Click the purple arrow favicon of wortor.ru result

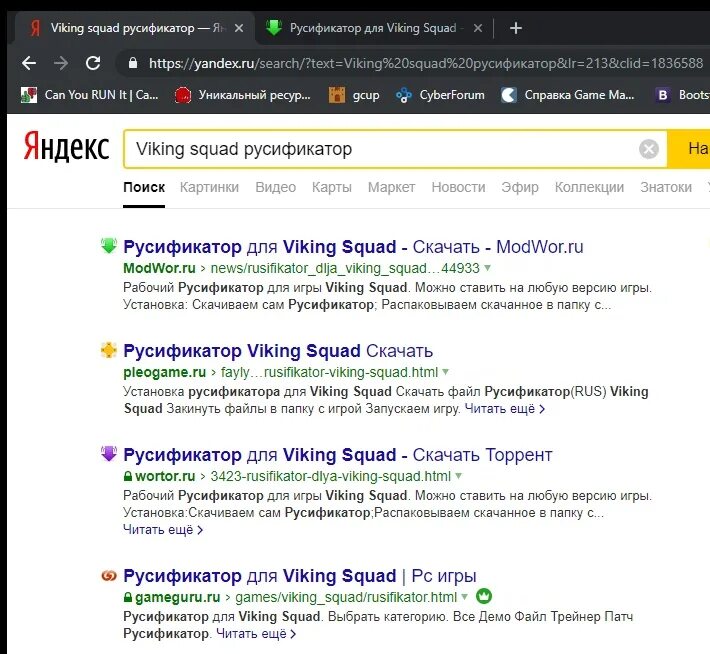[x=109, y=453]
